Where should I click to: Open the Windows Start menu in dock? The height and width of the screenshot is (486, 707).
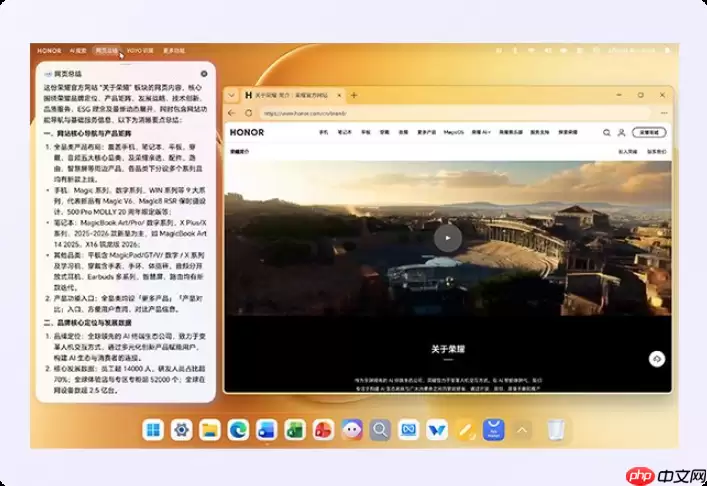coord(153,430)
